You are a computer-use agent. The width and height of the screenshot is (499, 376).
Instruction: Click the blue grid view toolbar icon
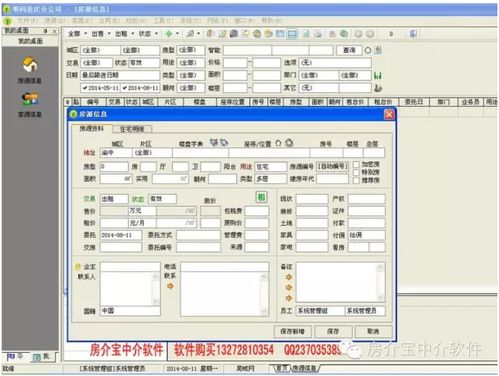coord(292,34)
